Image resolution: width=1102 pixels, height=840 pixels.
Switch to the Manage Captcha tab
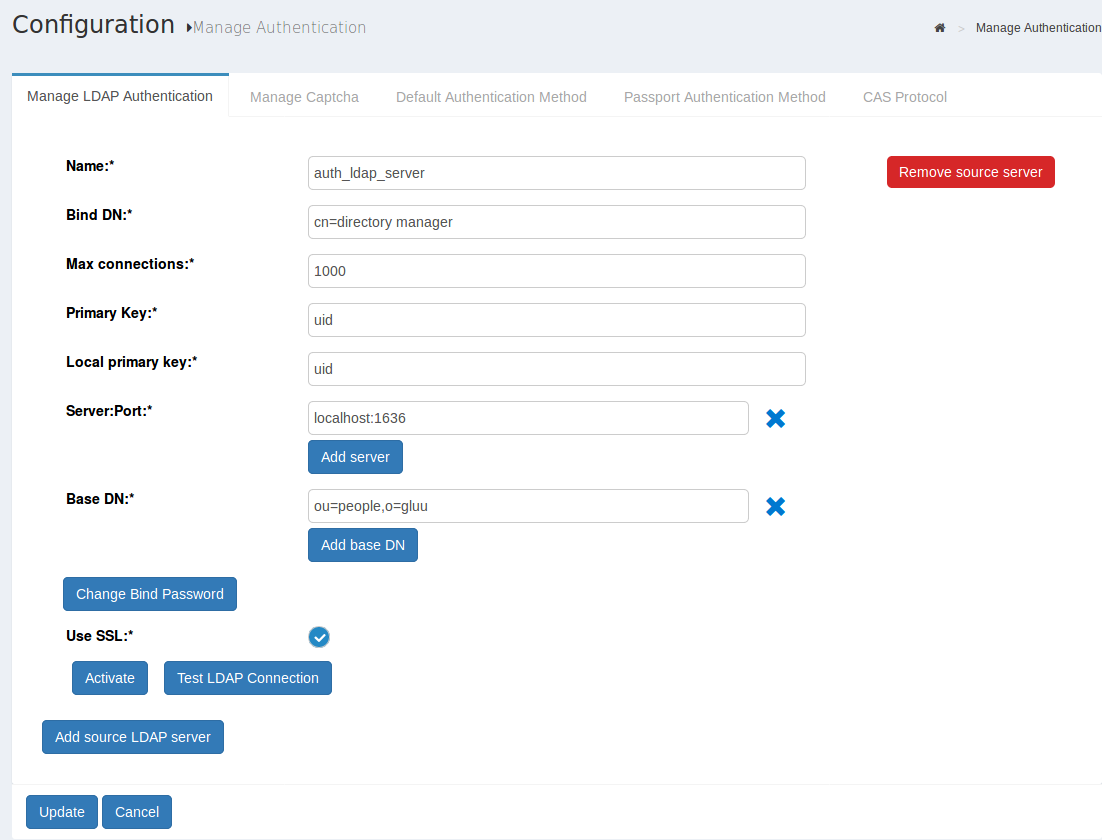coord(304,96)
